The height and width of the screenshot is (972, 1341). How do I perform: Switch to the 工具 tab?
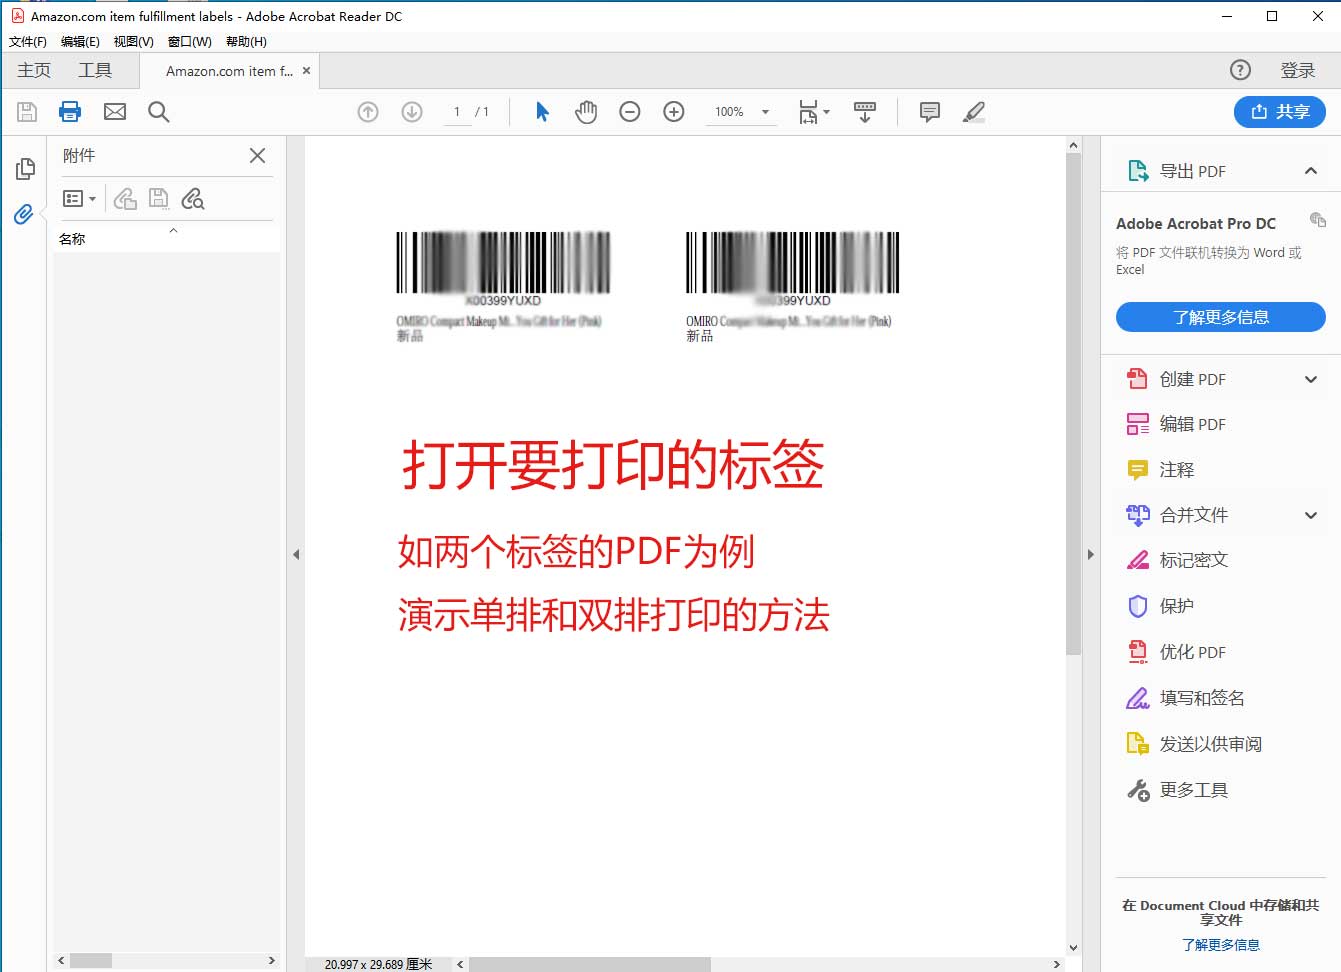pyautogui.click(x=95, y=70)
